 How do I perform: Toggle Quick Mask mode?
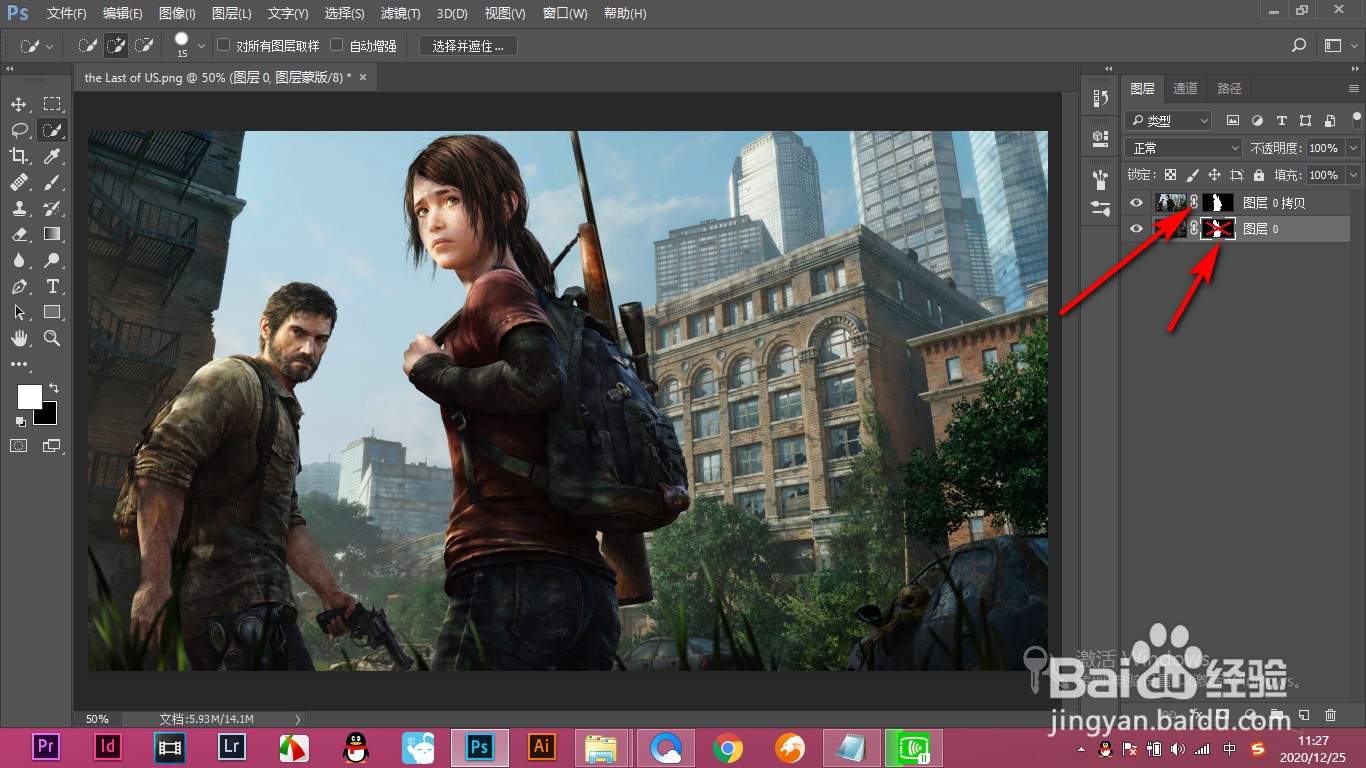(x=19, y=446)
